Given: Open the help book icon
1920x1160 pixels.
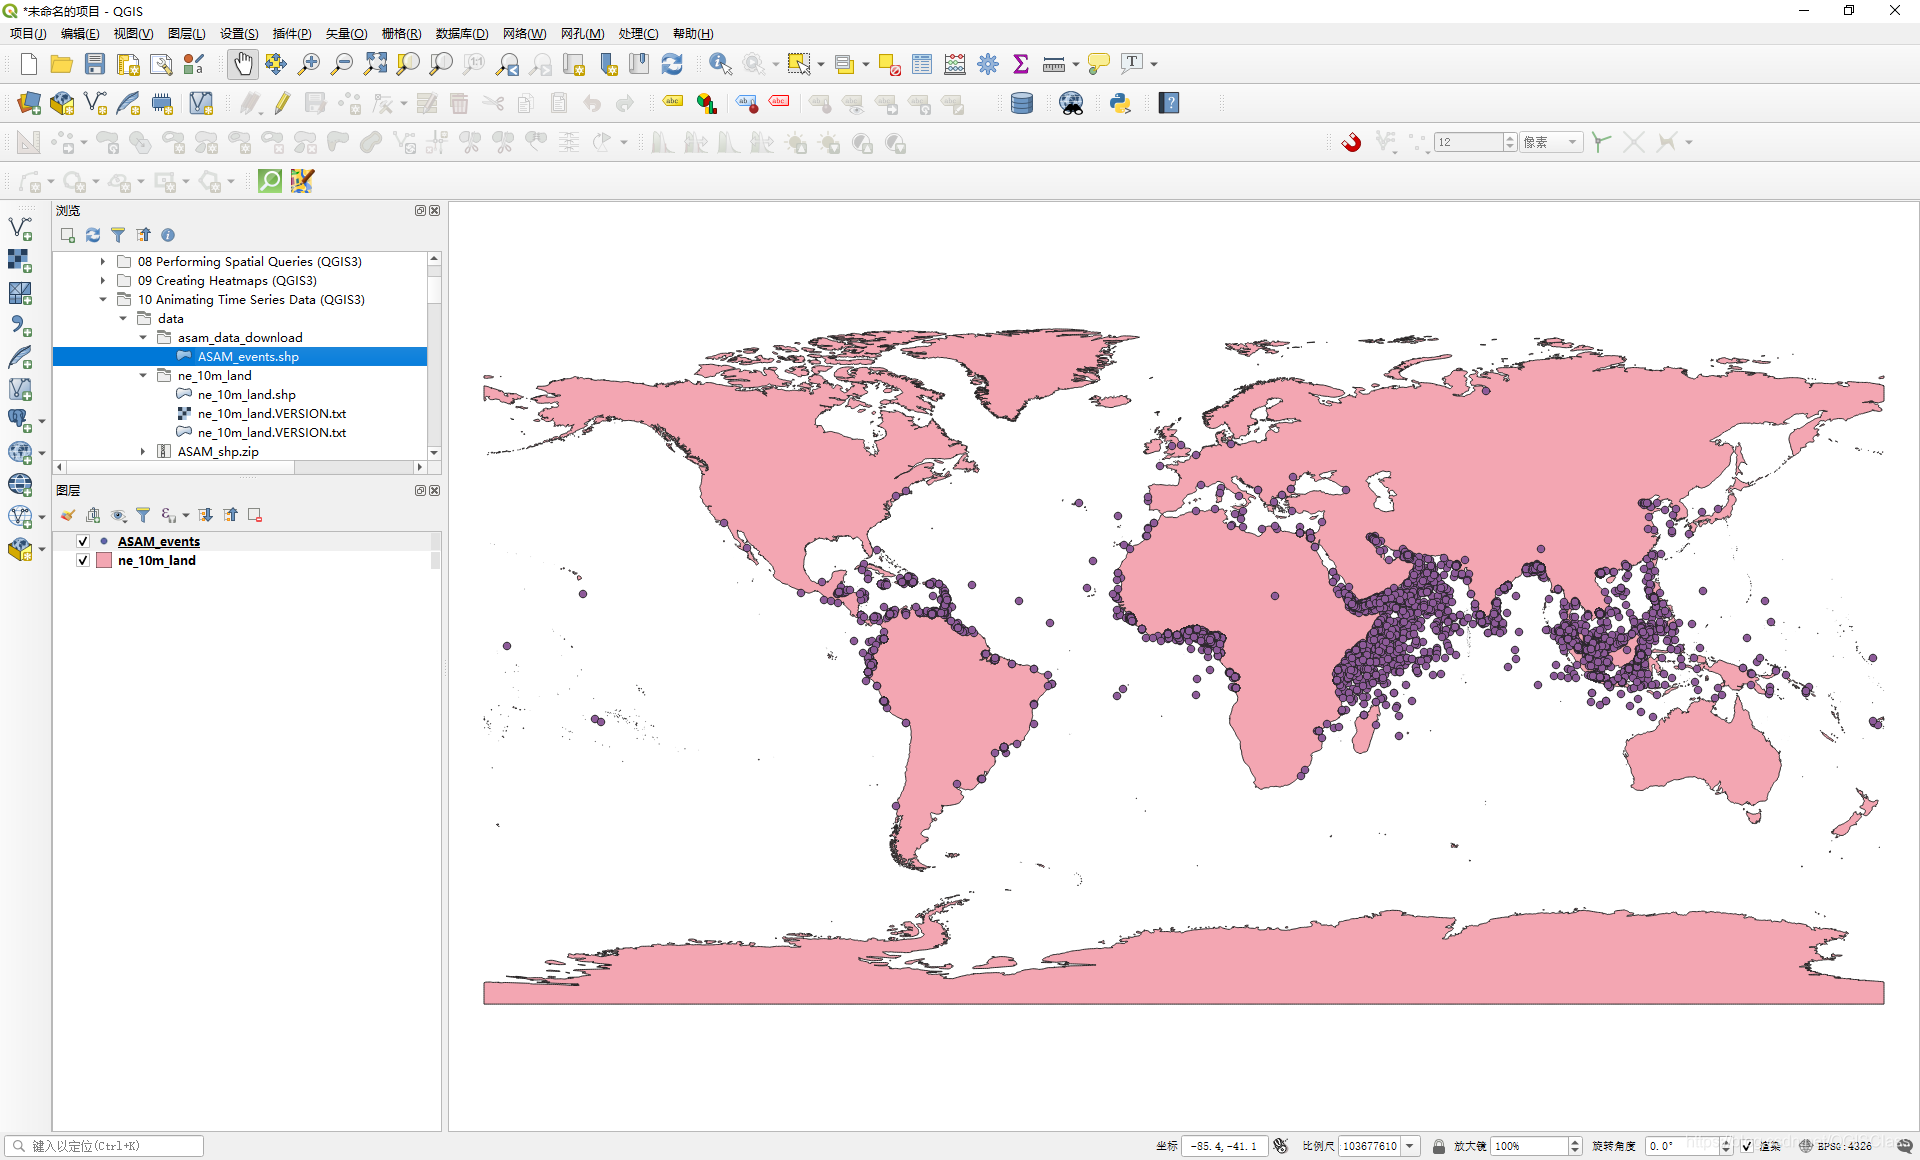Looking at the screenshot, I should tap(1169, 103).
